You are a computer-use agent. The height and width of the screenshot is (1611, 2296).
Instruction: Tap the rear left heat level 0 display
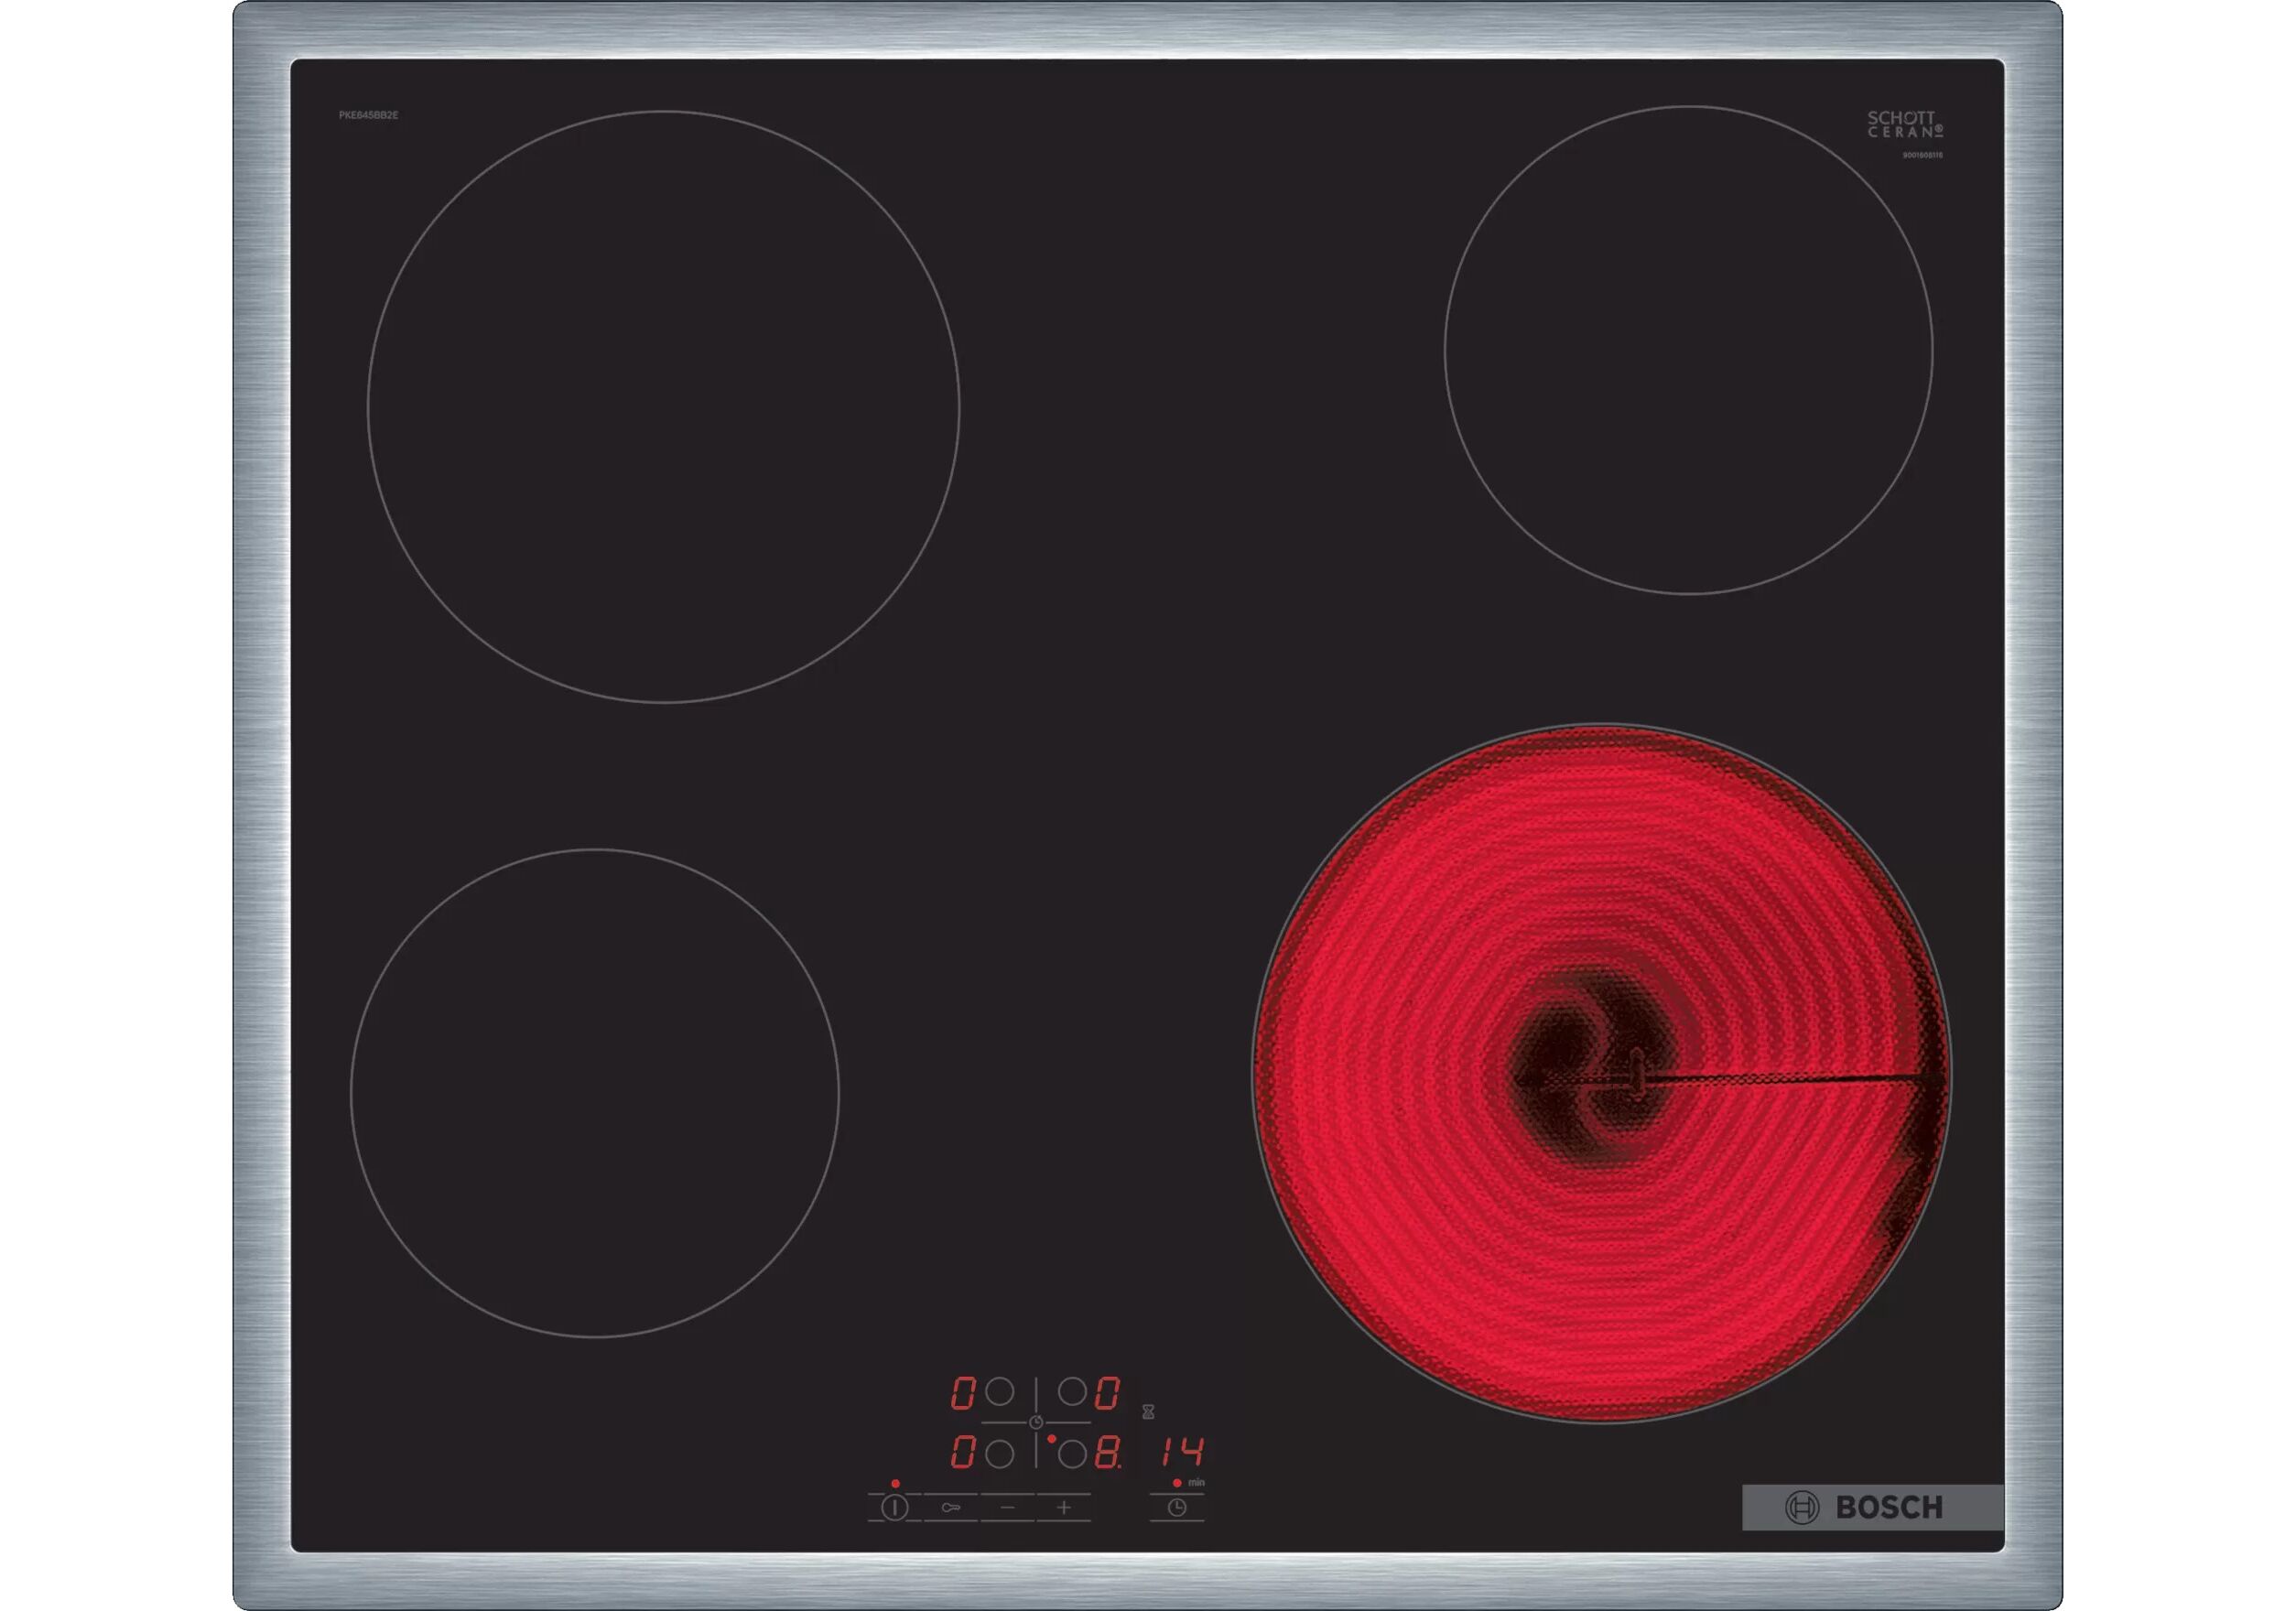click(962, 1393)
